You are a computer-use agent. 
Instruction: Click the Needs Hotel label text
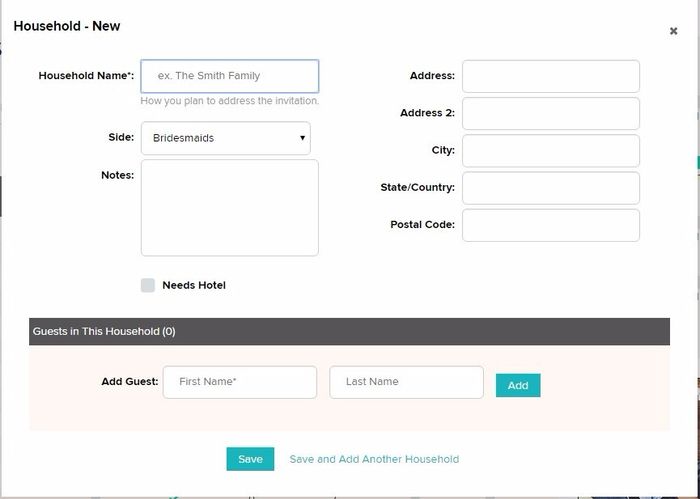pos(194,285)
